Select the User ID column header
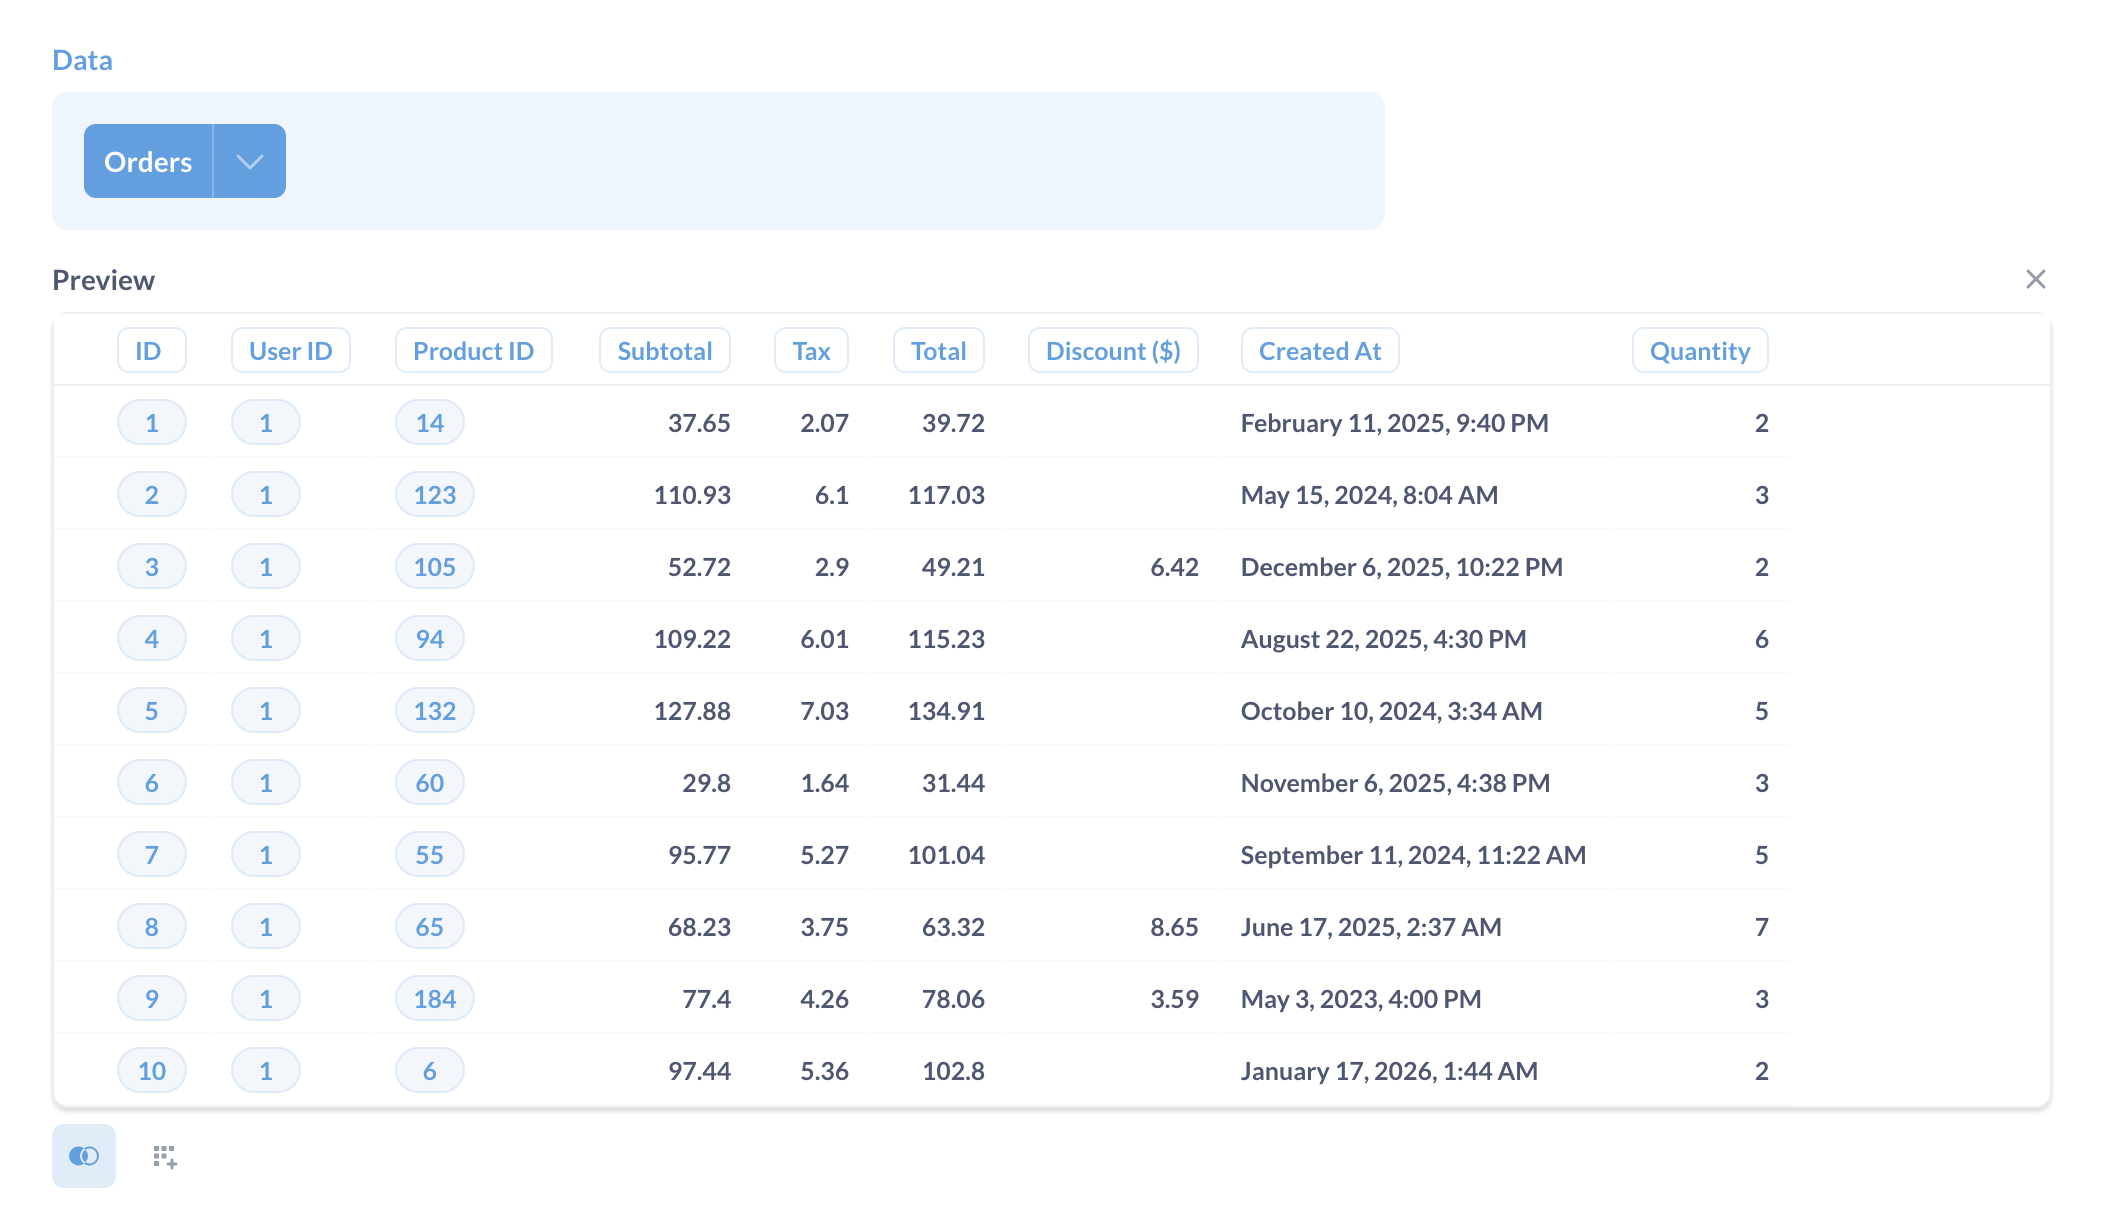This screenshot has height=1230, width=2108. tap(290, 350)
